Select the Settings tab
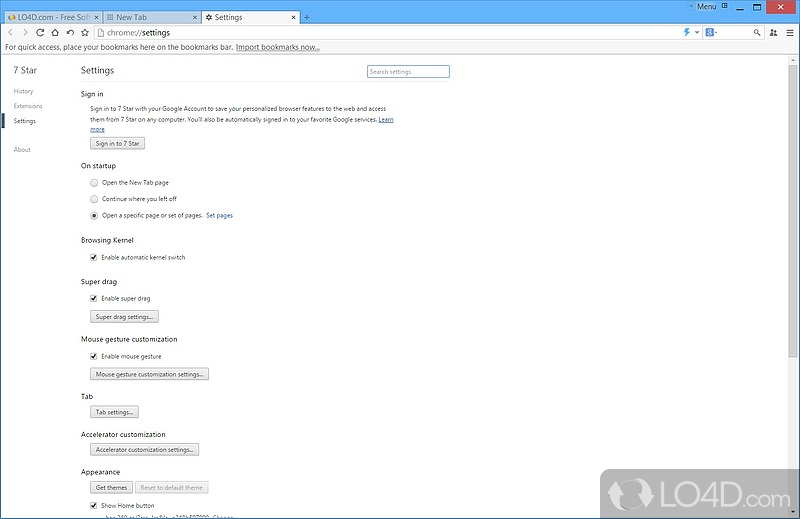Screen dimensions: 800x519 [x=250, y=17]
